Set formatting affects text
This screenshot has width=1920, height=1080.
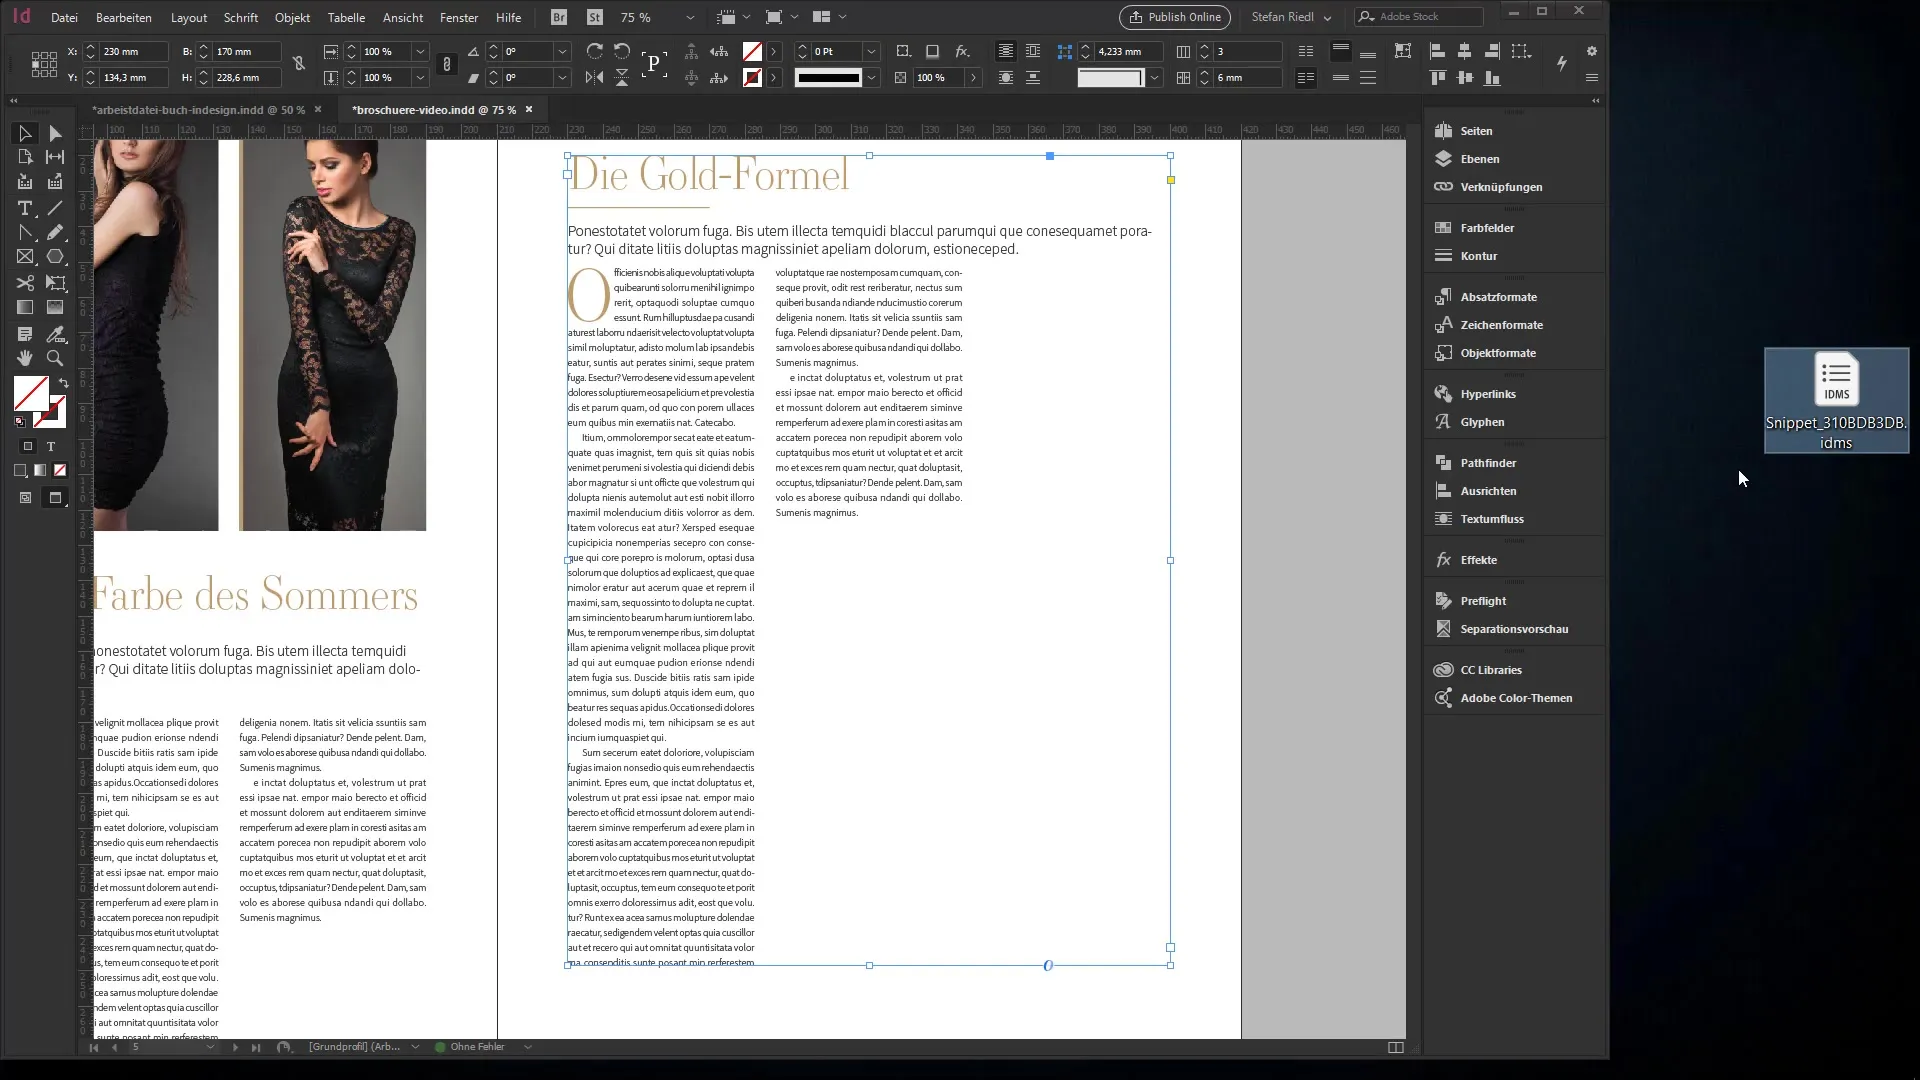tap(51, 447)
